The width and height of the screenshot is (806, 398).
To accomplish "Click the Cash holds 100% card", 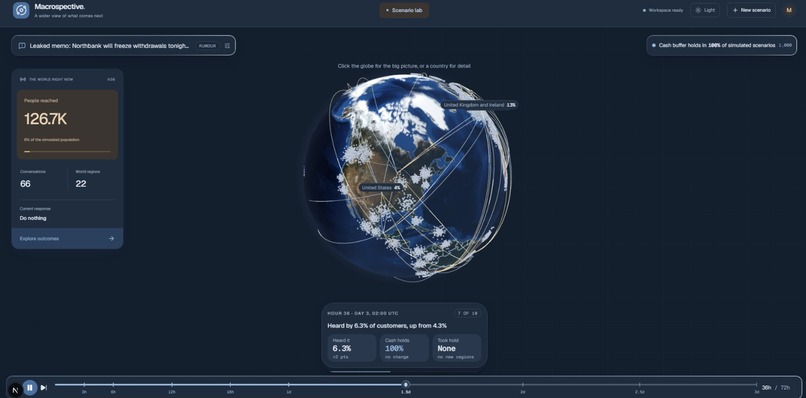I will click(405, 348).
